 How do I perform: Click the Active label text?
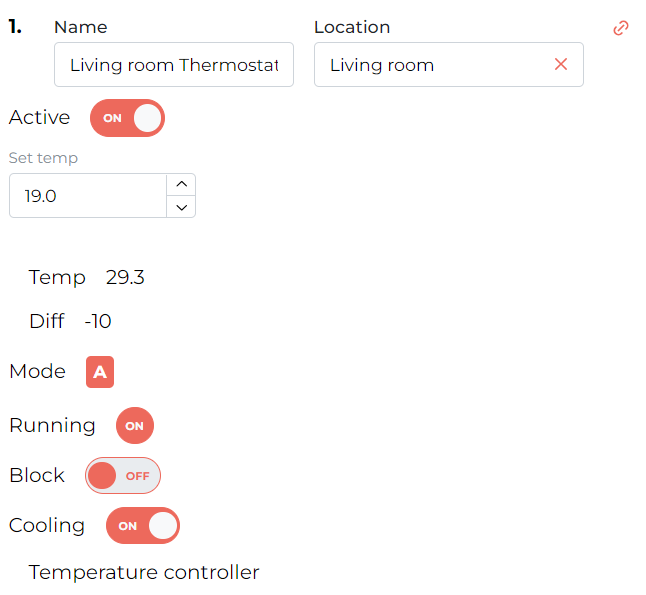pos(40,117)
